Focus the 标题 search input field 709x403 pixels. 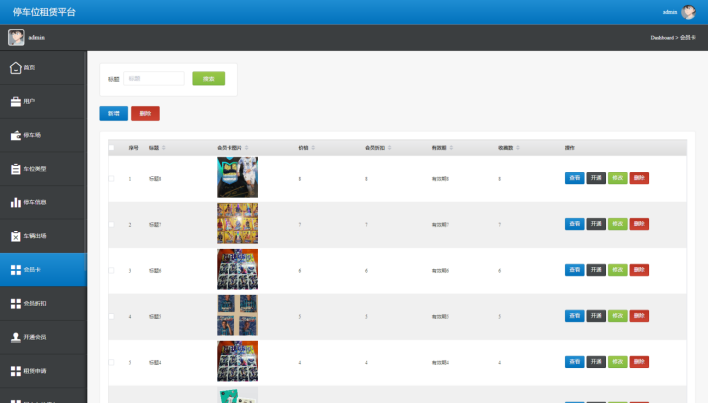tap(154, 79)
